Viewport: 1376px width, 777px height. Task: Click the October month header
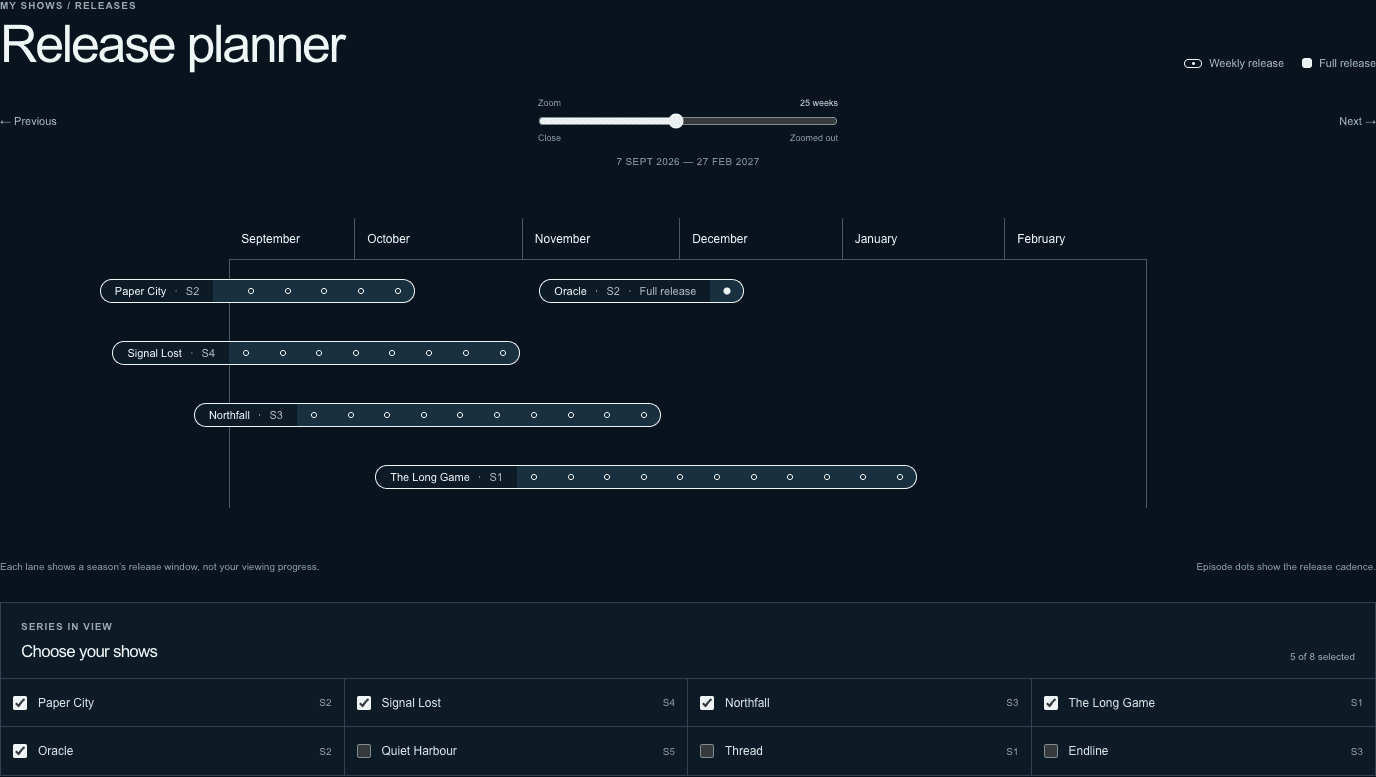click(x=389, y=239)
